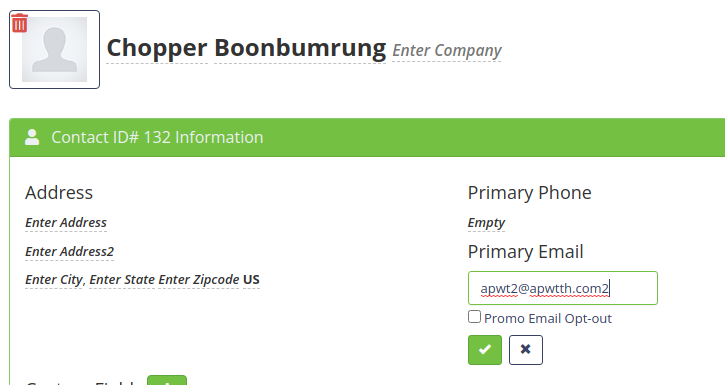Tick the Promo Email Opt-out checkbox
725x385 pixels.
pos(474,317)
